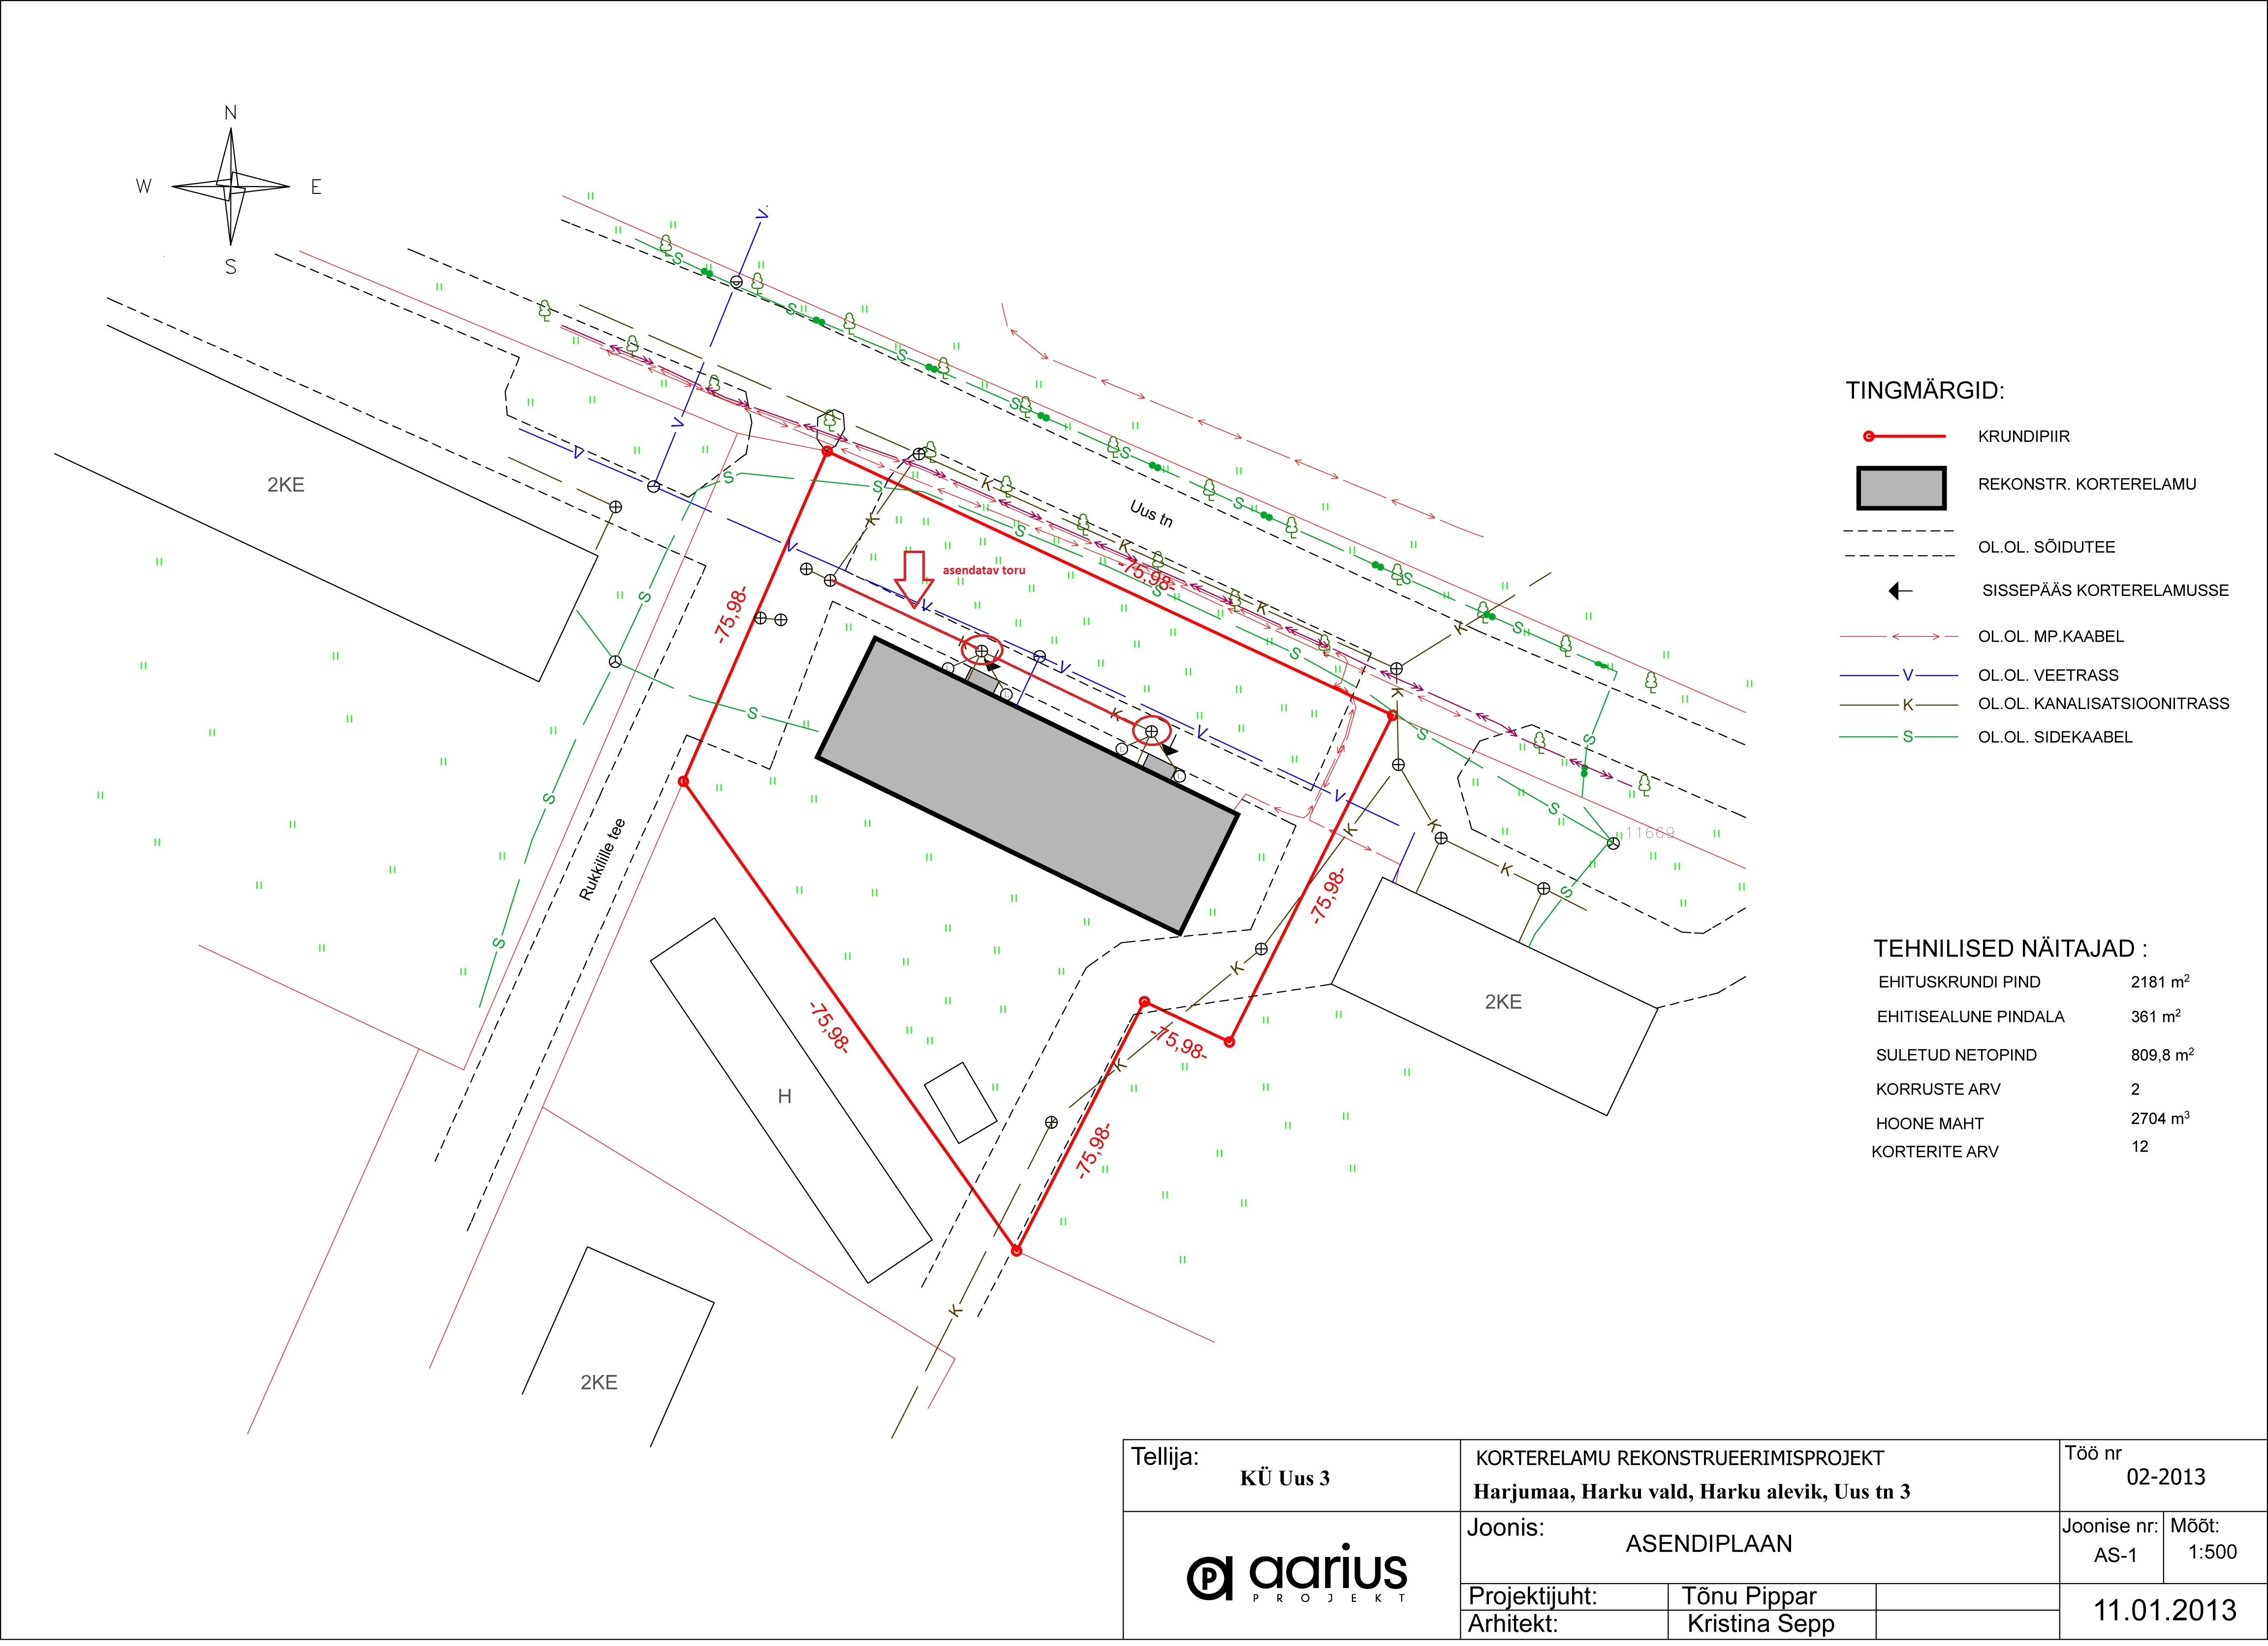The image size is (2268, 1646).
Task: Click the black entrance arrow in the legend
Action: tap(1900, 591)
